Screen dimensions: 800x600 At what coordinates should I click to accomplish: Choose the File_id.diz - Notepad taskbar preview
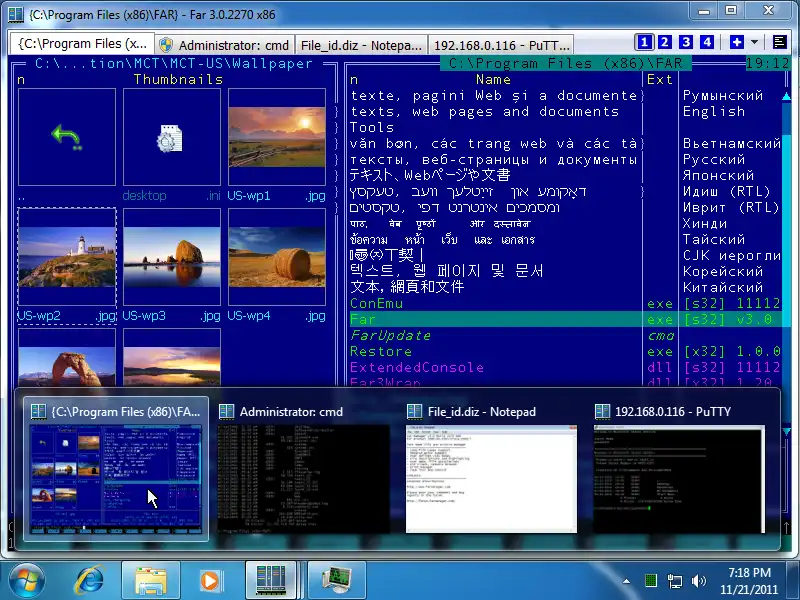tap(491, 468)
